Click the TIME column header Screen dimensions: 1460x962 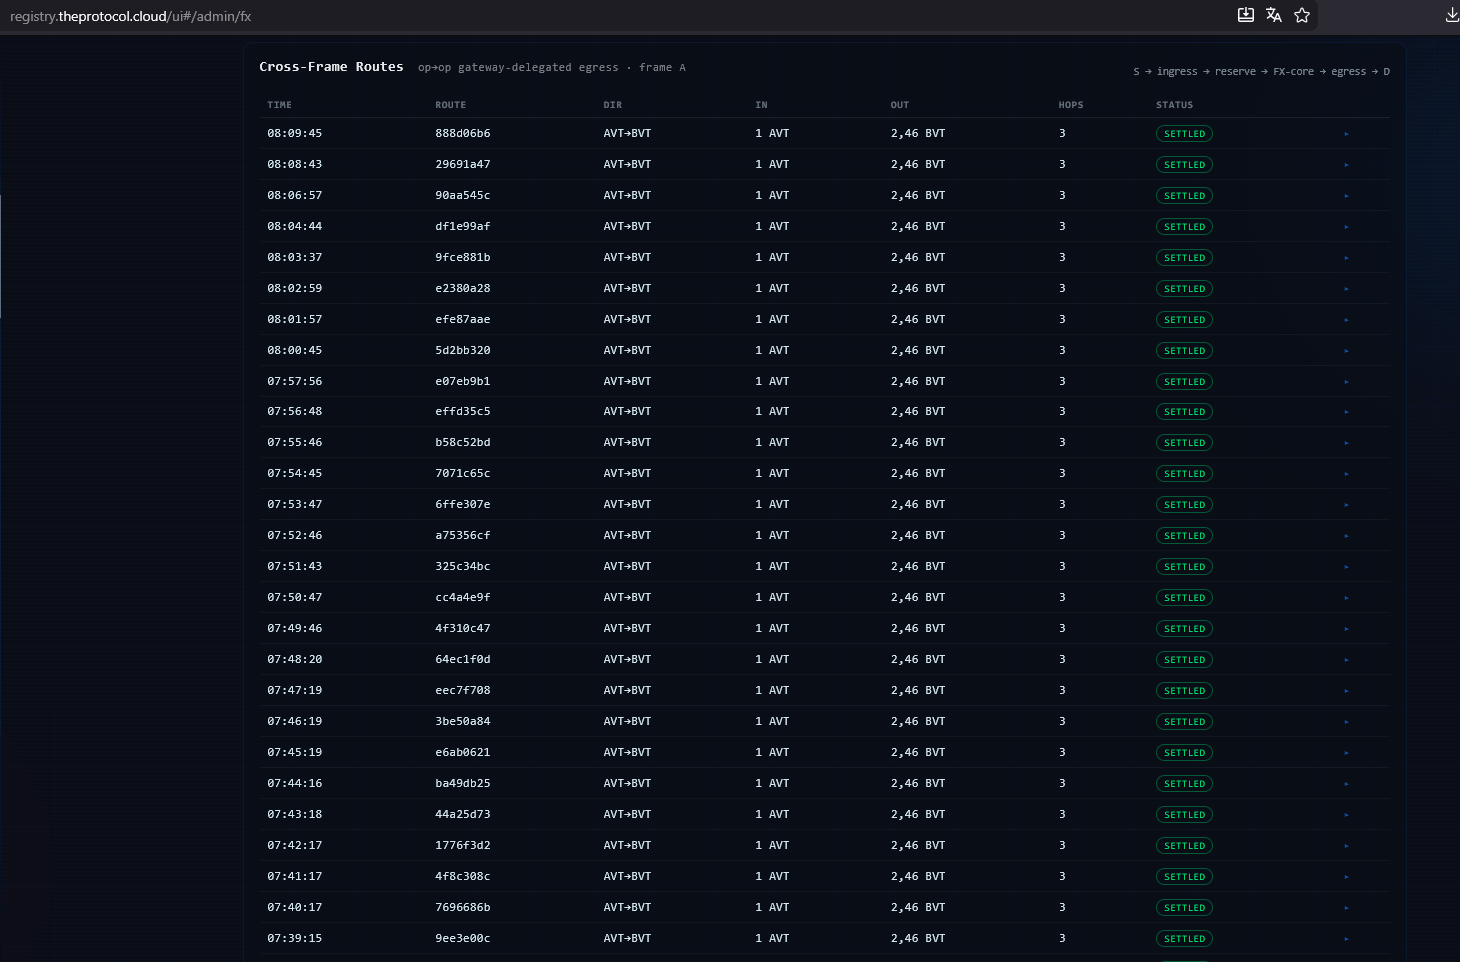(x=279, y=105)
